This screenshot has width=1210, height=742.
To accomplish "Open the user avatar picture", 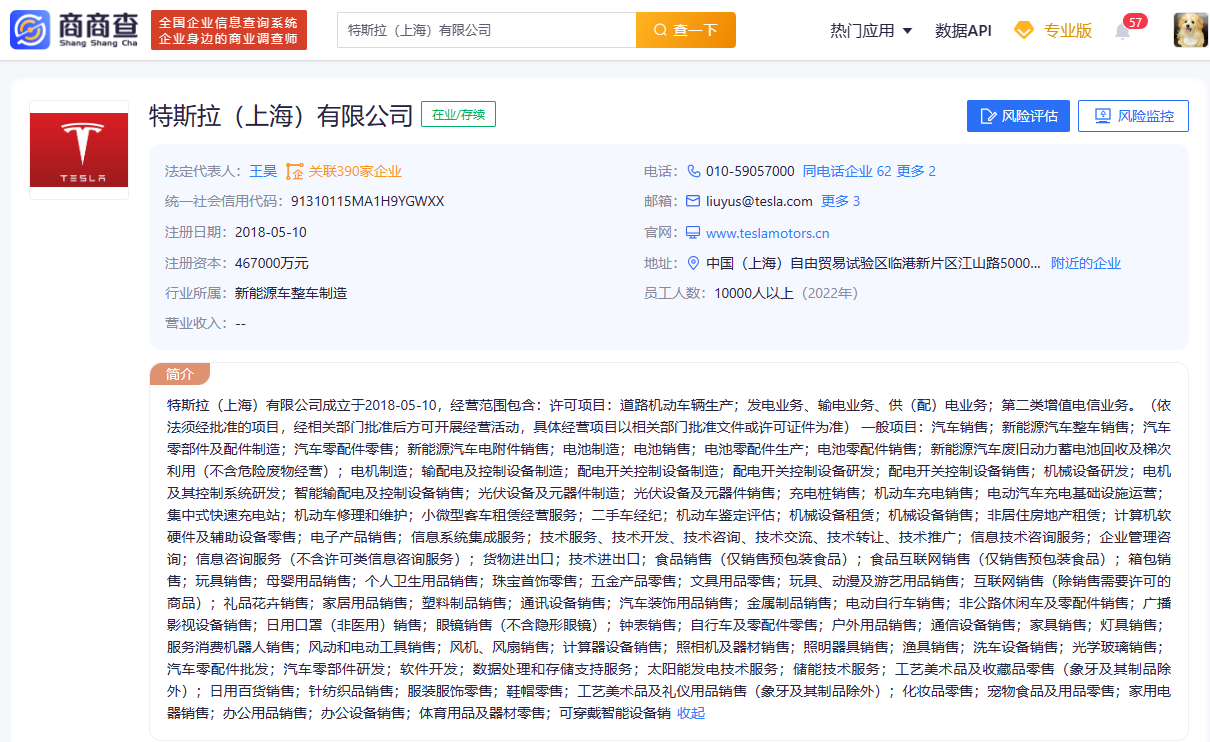I will pos(1190,30).
